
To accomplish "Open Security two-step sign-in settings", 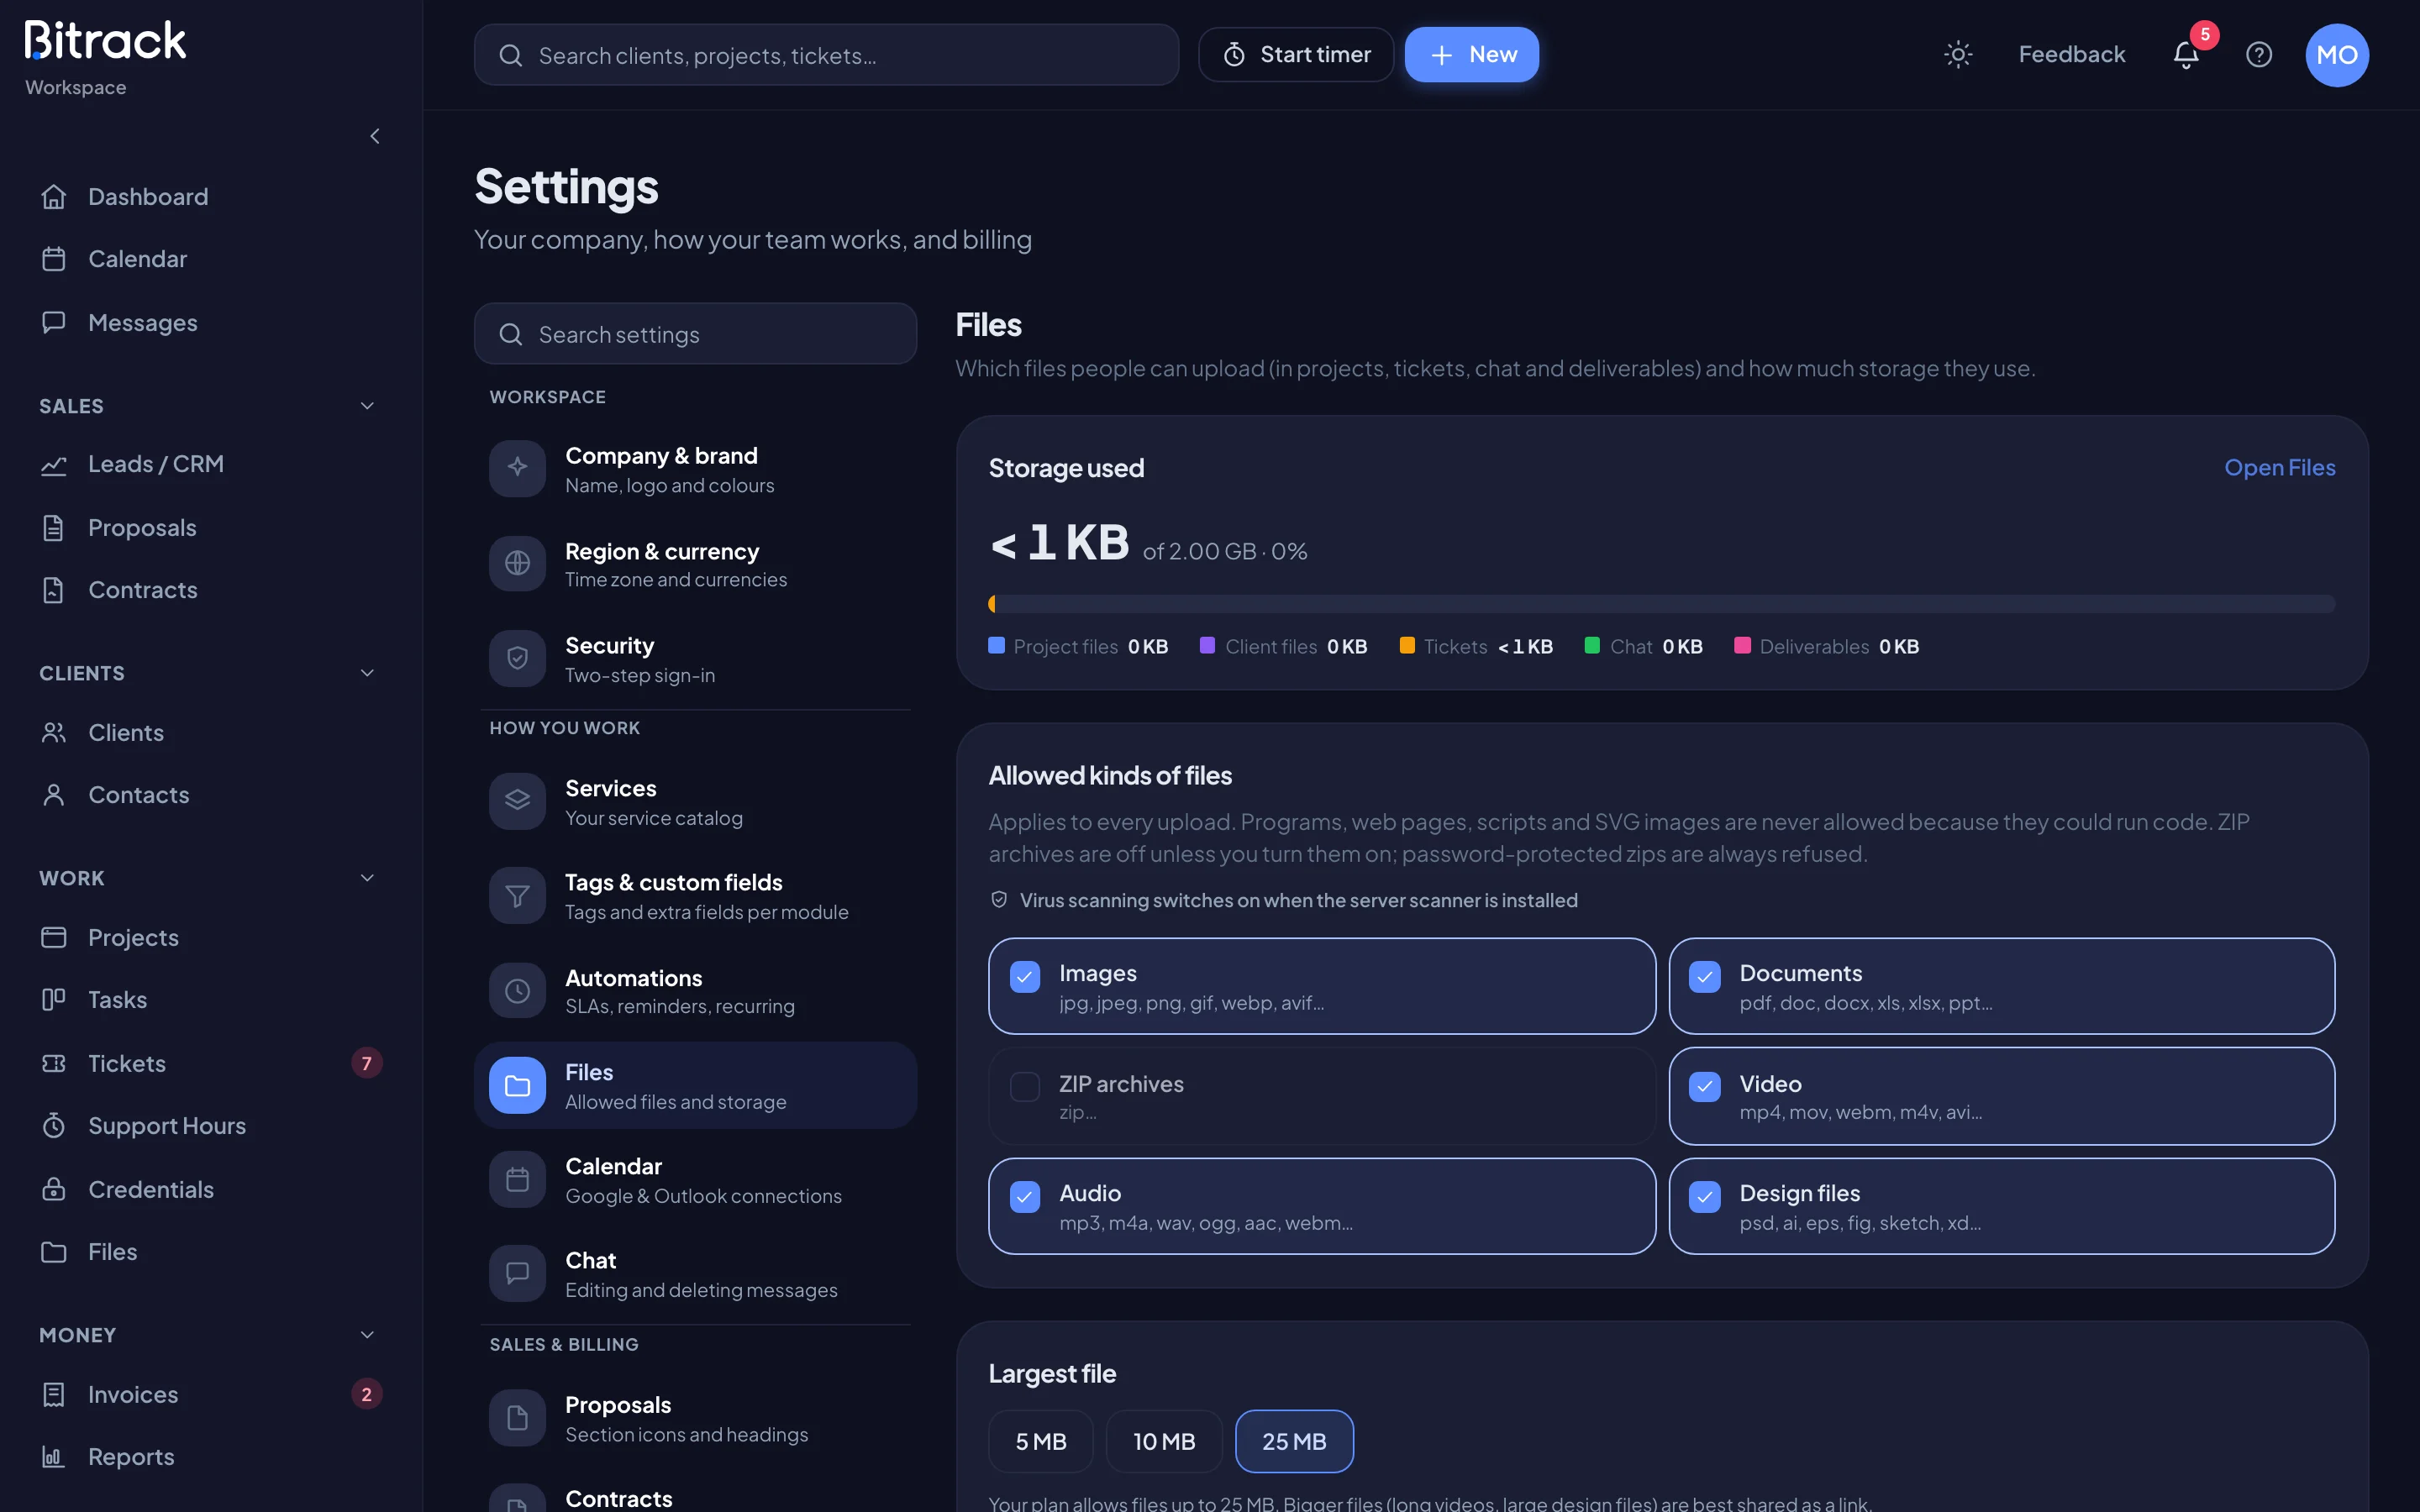I will click(695, 659).
